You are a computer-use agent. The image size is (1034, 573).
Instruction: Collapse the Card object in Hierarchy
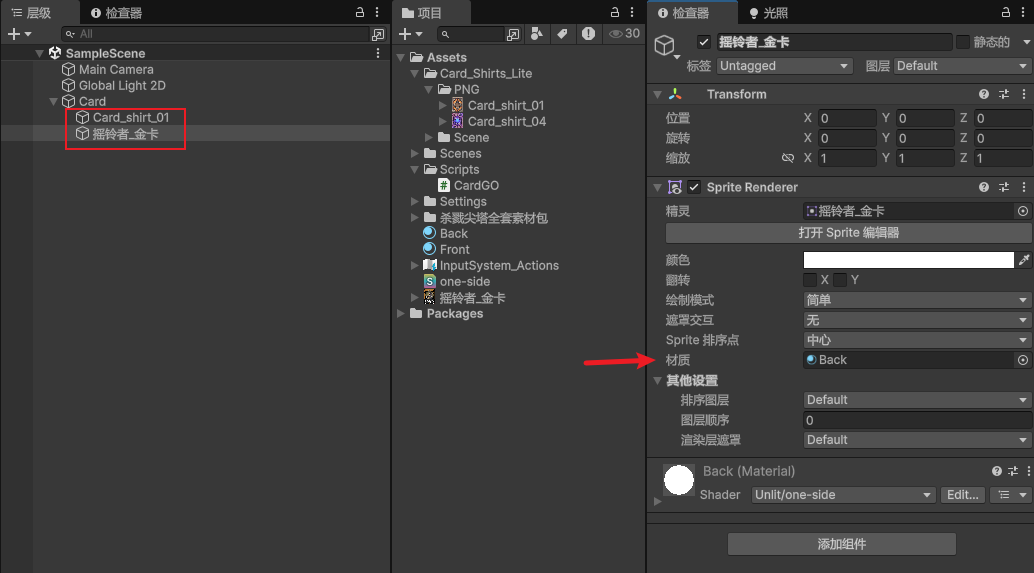pyautogui.click(x=53, y=102)
